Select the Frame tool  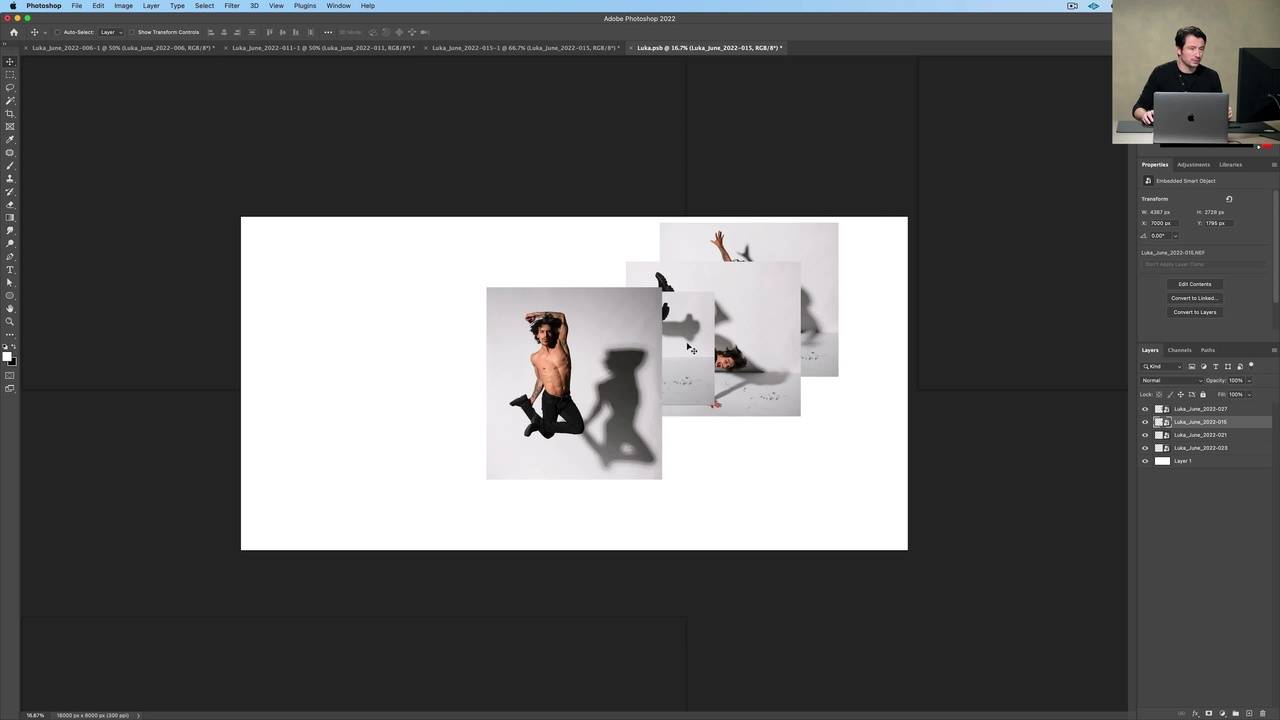coord(10,126)
